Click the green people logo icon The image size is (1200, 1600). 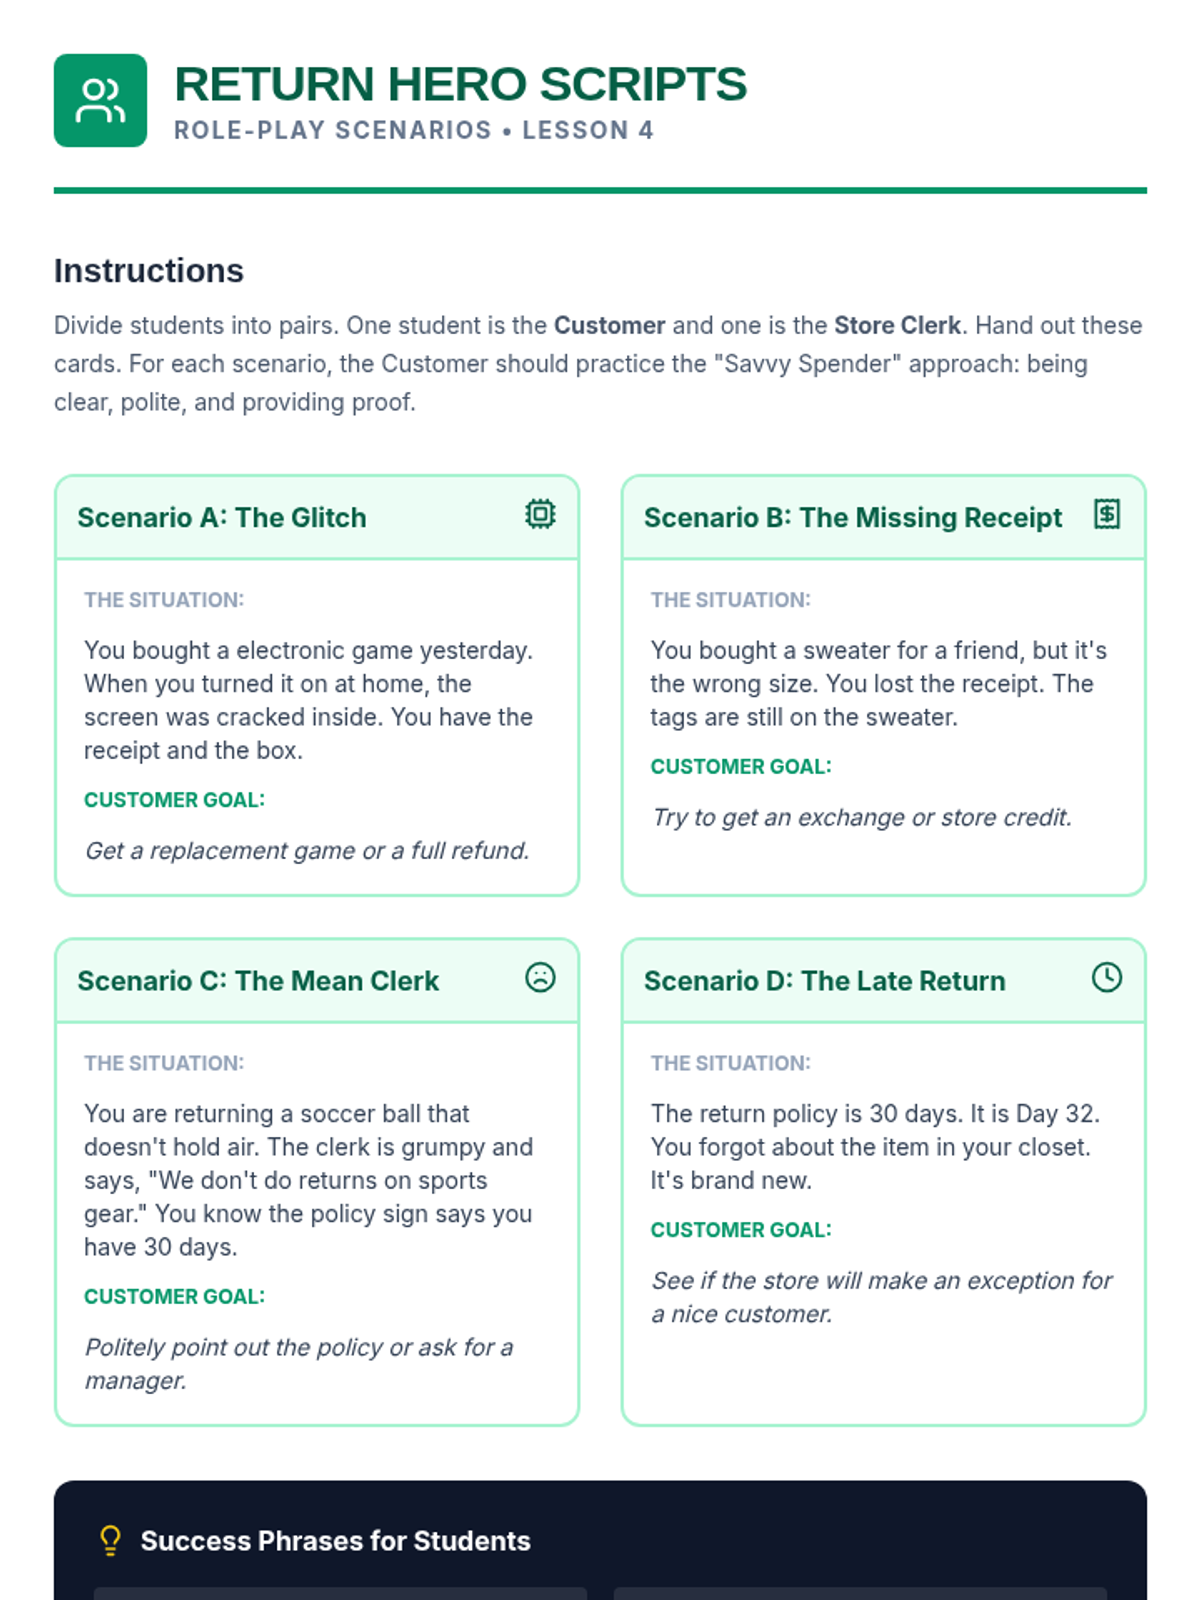click(100, 100)
